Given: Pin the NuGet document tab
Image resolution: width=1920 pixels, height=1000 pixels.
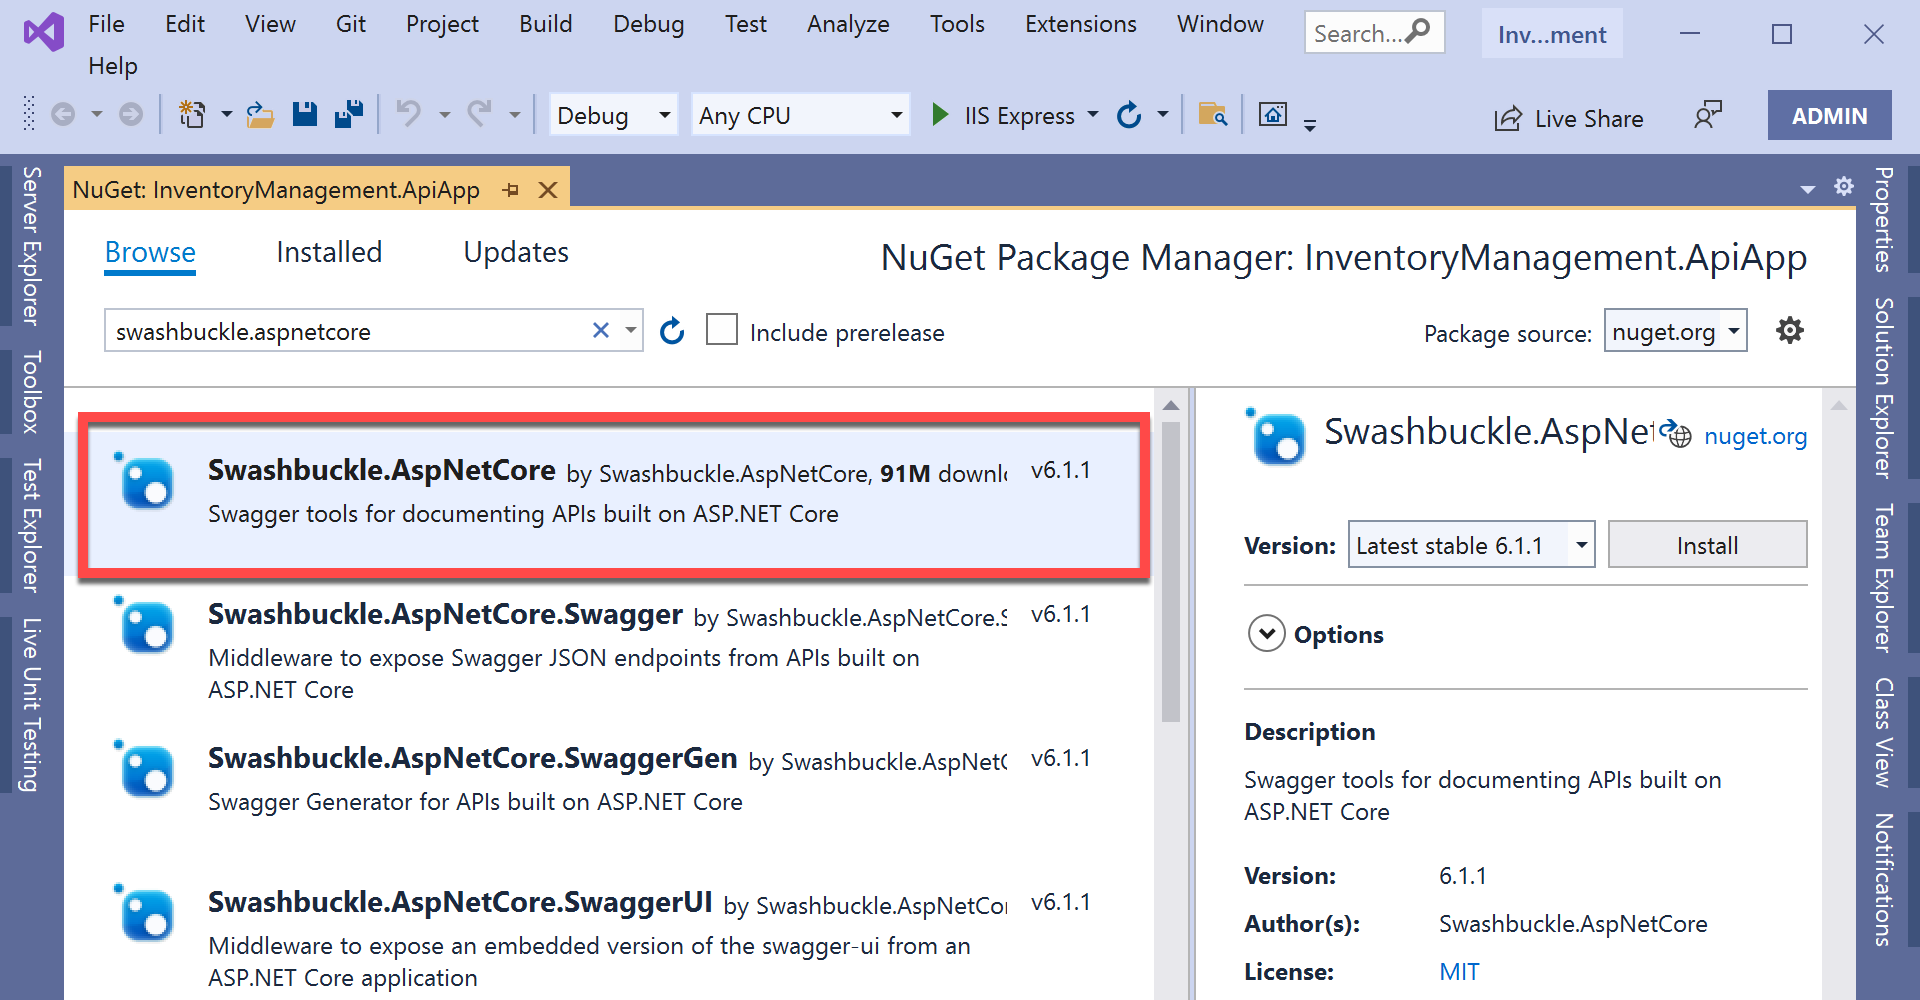Looking at the screenshot, I should click(x=511, y=190).
